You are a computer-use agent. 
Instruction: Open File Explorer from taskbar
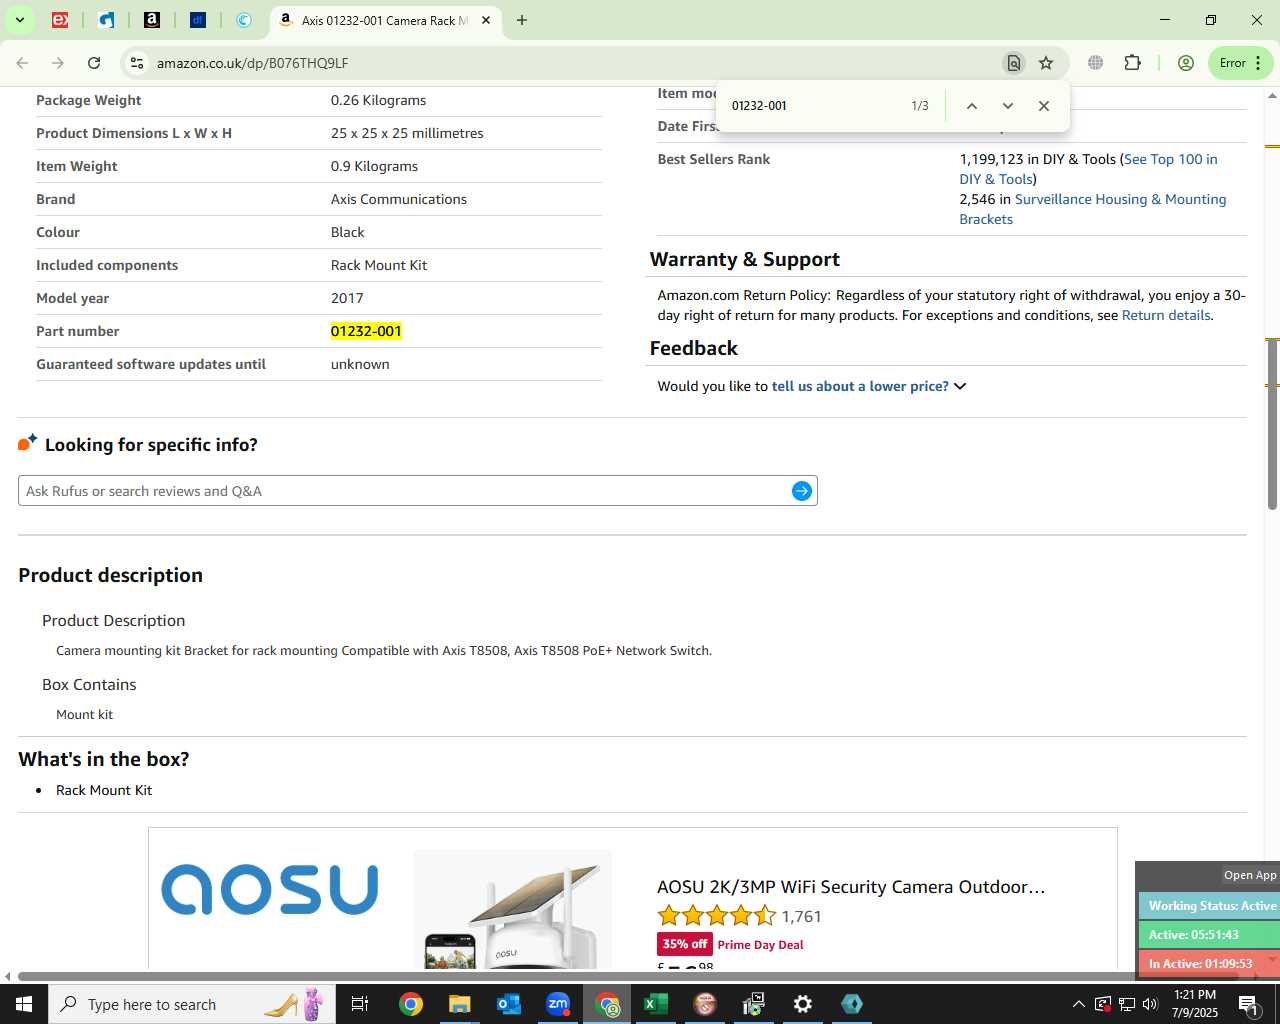point(459,1004)
